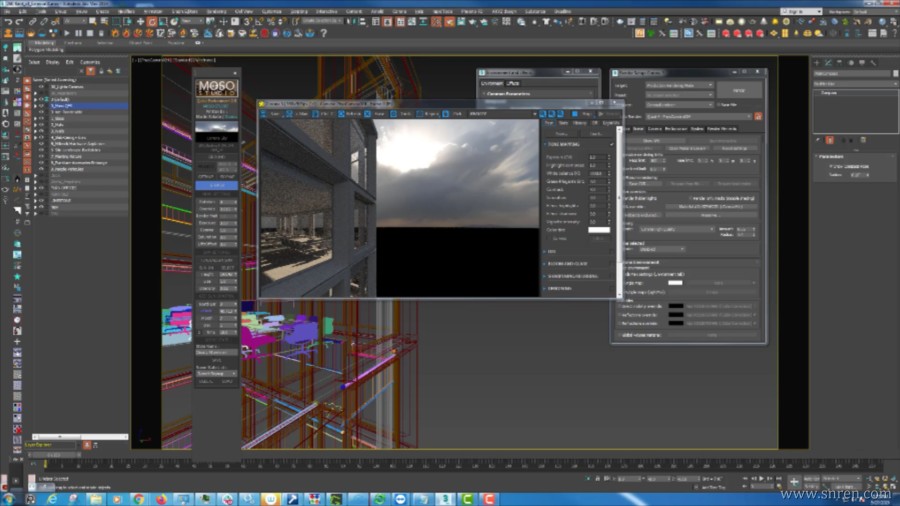The width and height of the screenshot is (900, 506).
Task: Open the Customize menu in menu bar
Action: tap(272, 11)
